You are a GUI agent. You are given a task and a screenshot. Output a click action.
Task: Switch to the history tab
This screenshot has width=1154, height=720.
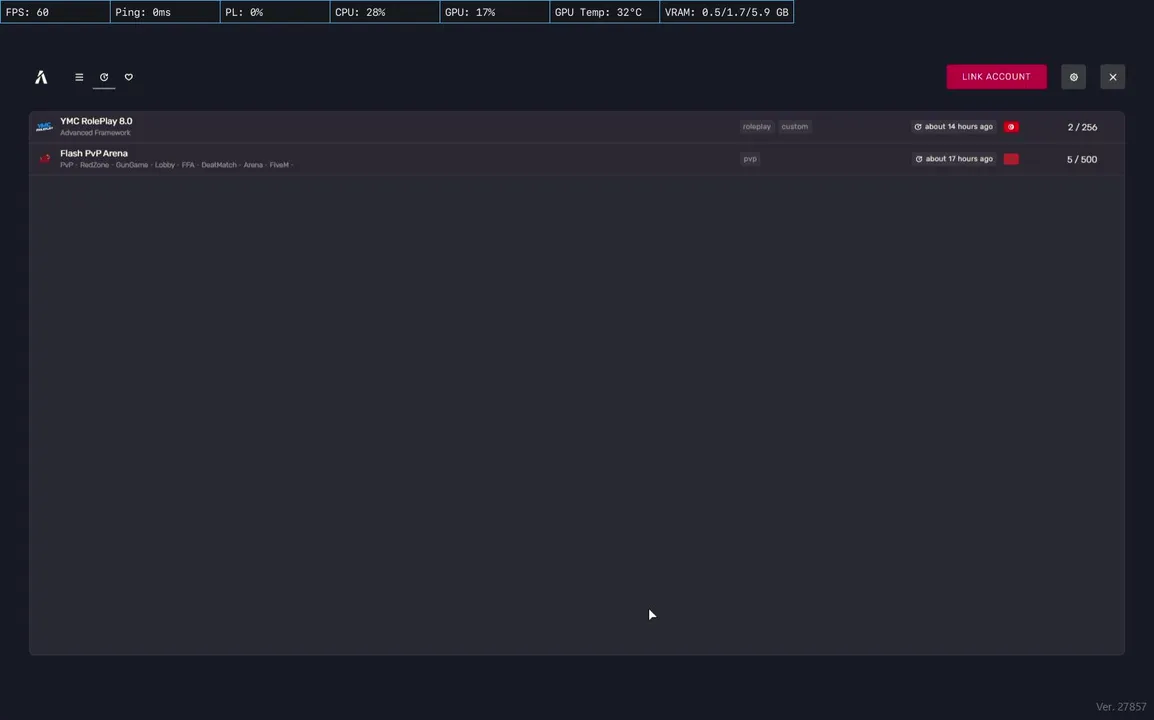point(104,77)
